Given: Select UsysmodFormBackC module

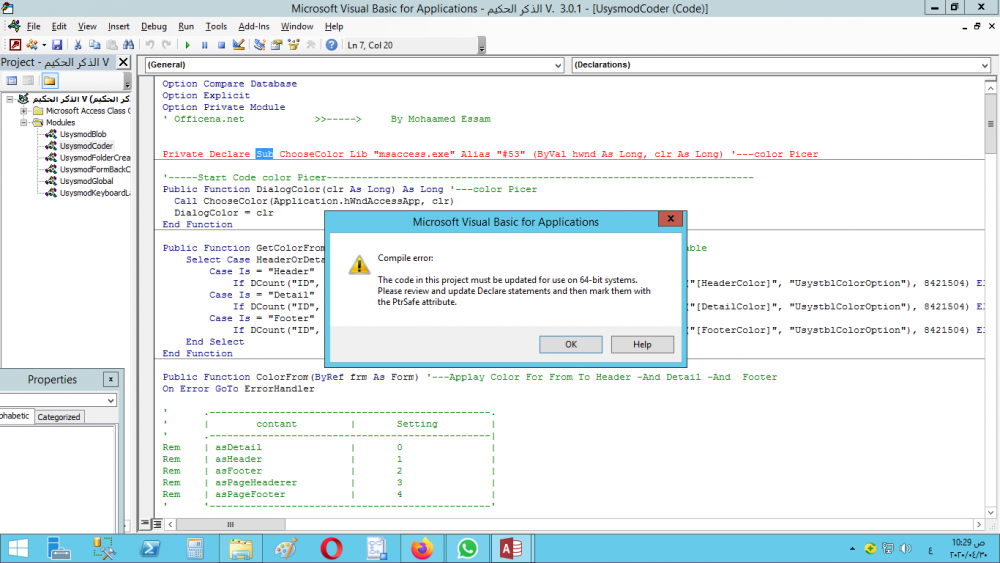Looking at the screenshot, I should coord(94,169).
